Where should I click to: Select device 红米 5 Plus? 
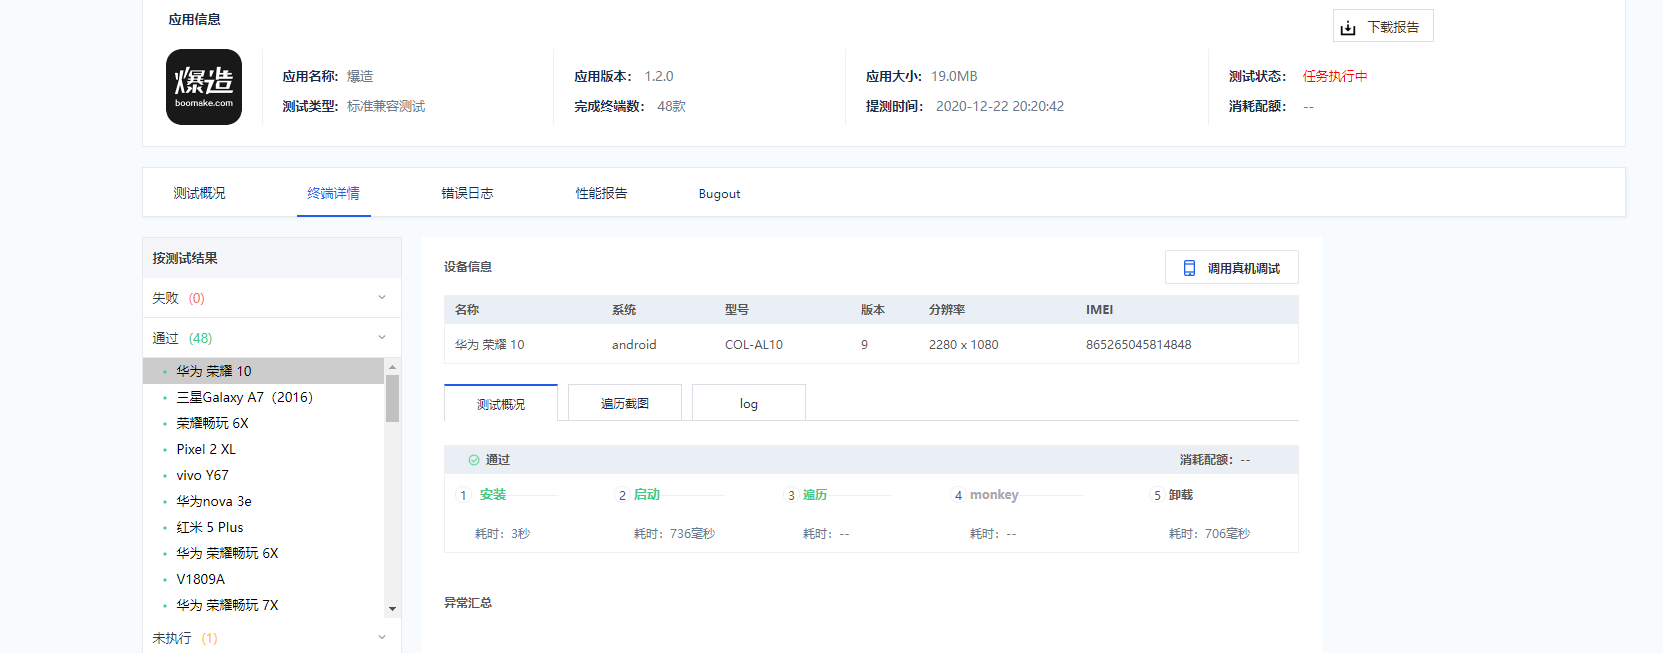[x=264, y=527]
